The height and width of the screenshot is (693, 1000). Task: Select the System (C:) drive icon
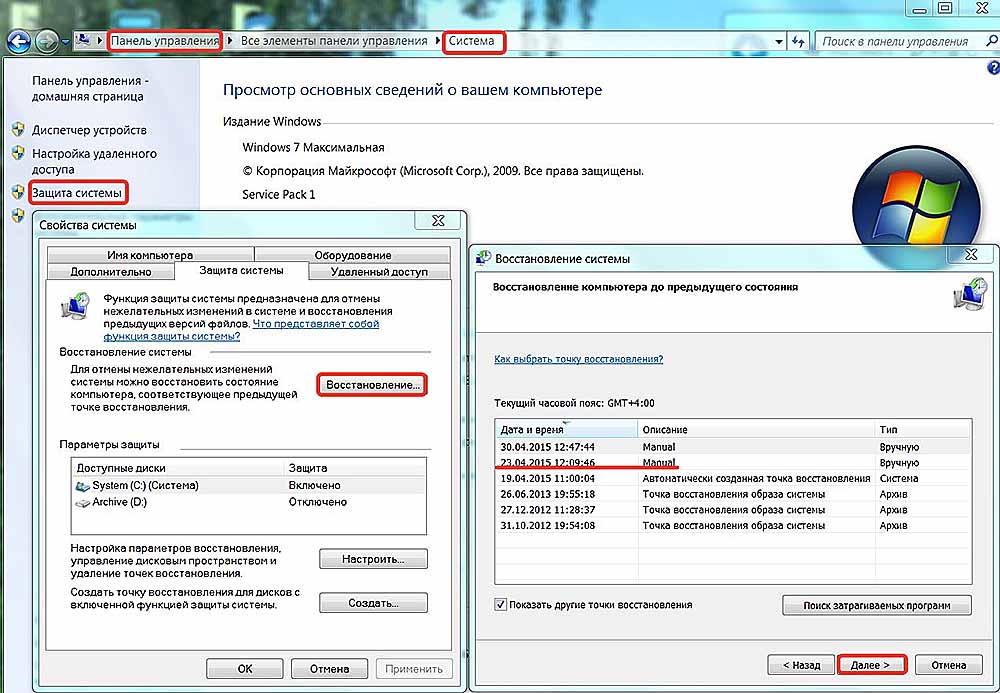coord(82,486)
